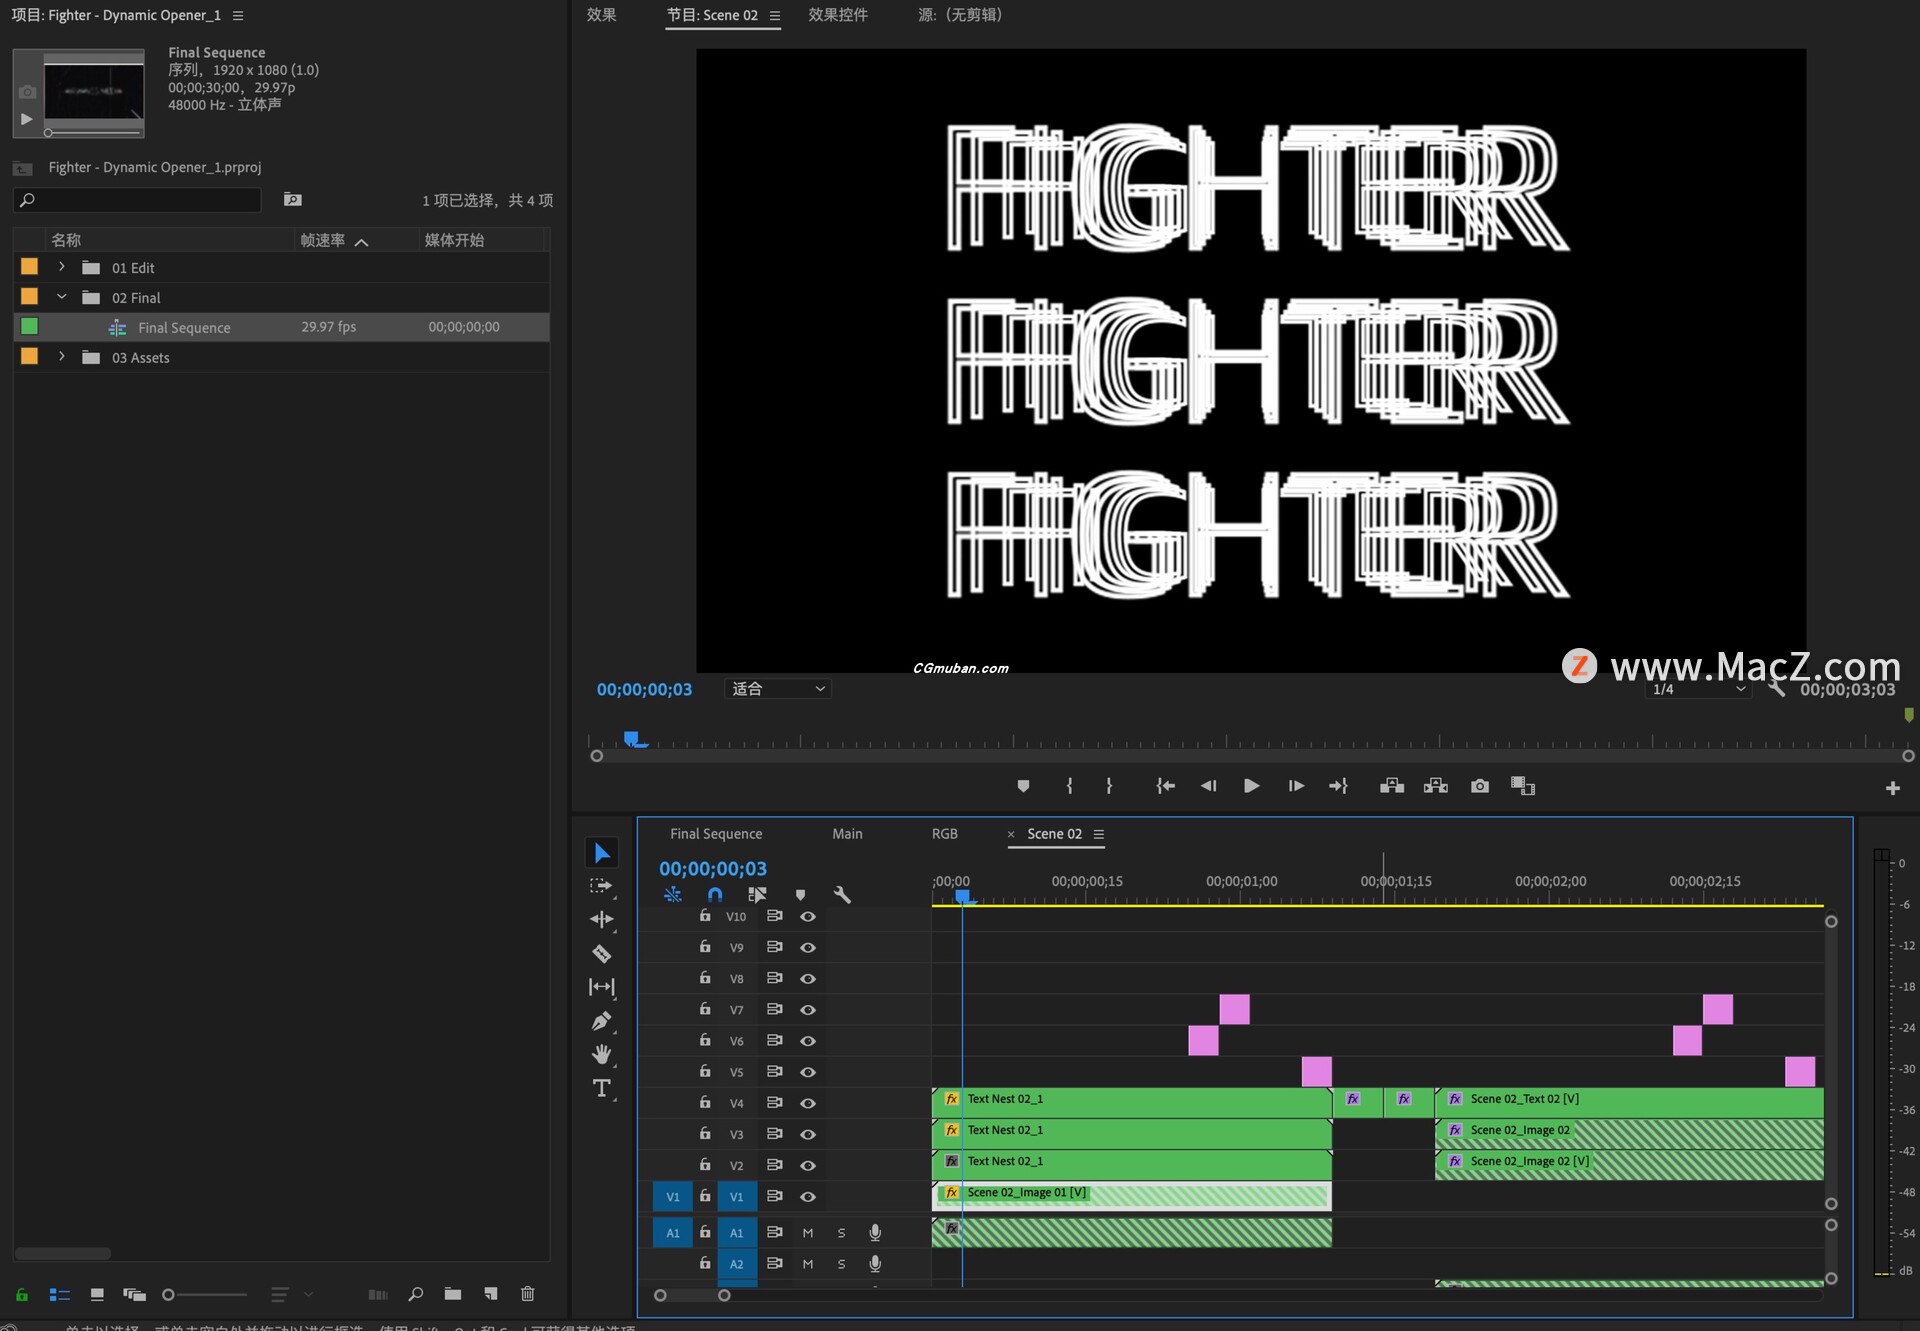Open the zoom level 适合 dropdown

778,689
